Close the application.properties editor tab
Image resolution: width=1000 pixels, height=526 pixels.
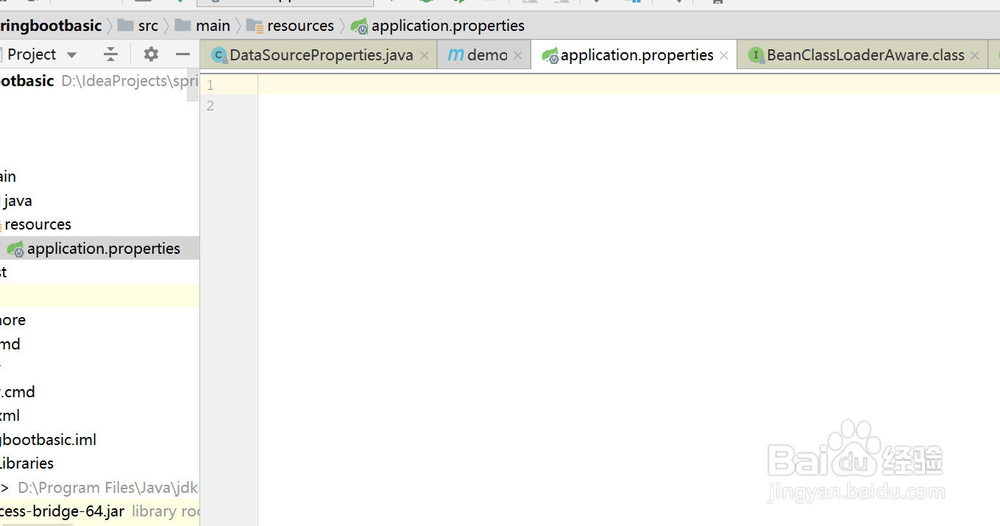[x=724, y=55]
